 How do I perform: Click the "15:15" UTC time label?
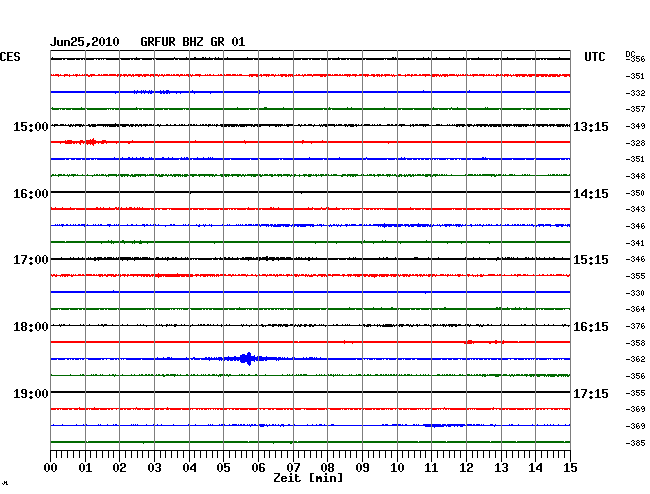click(591, 260)
